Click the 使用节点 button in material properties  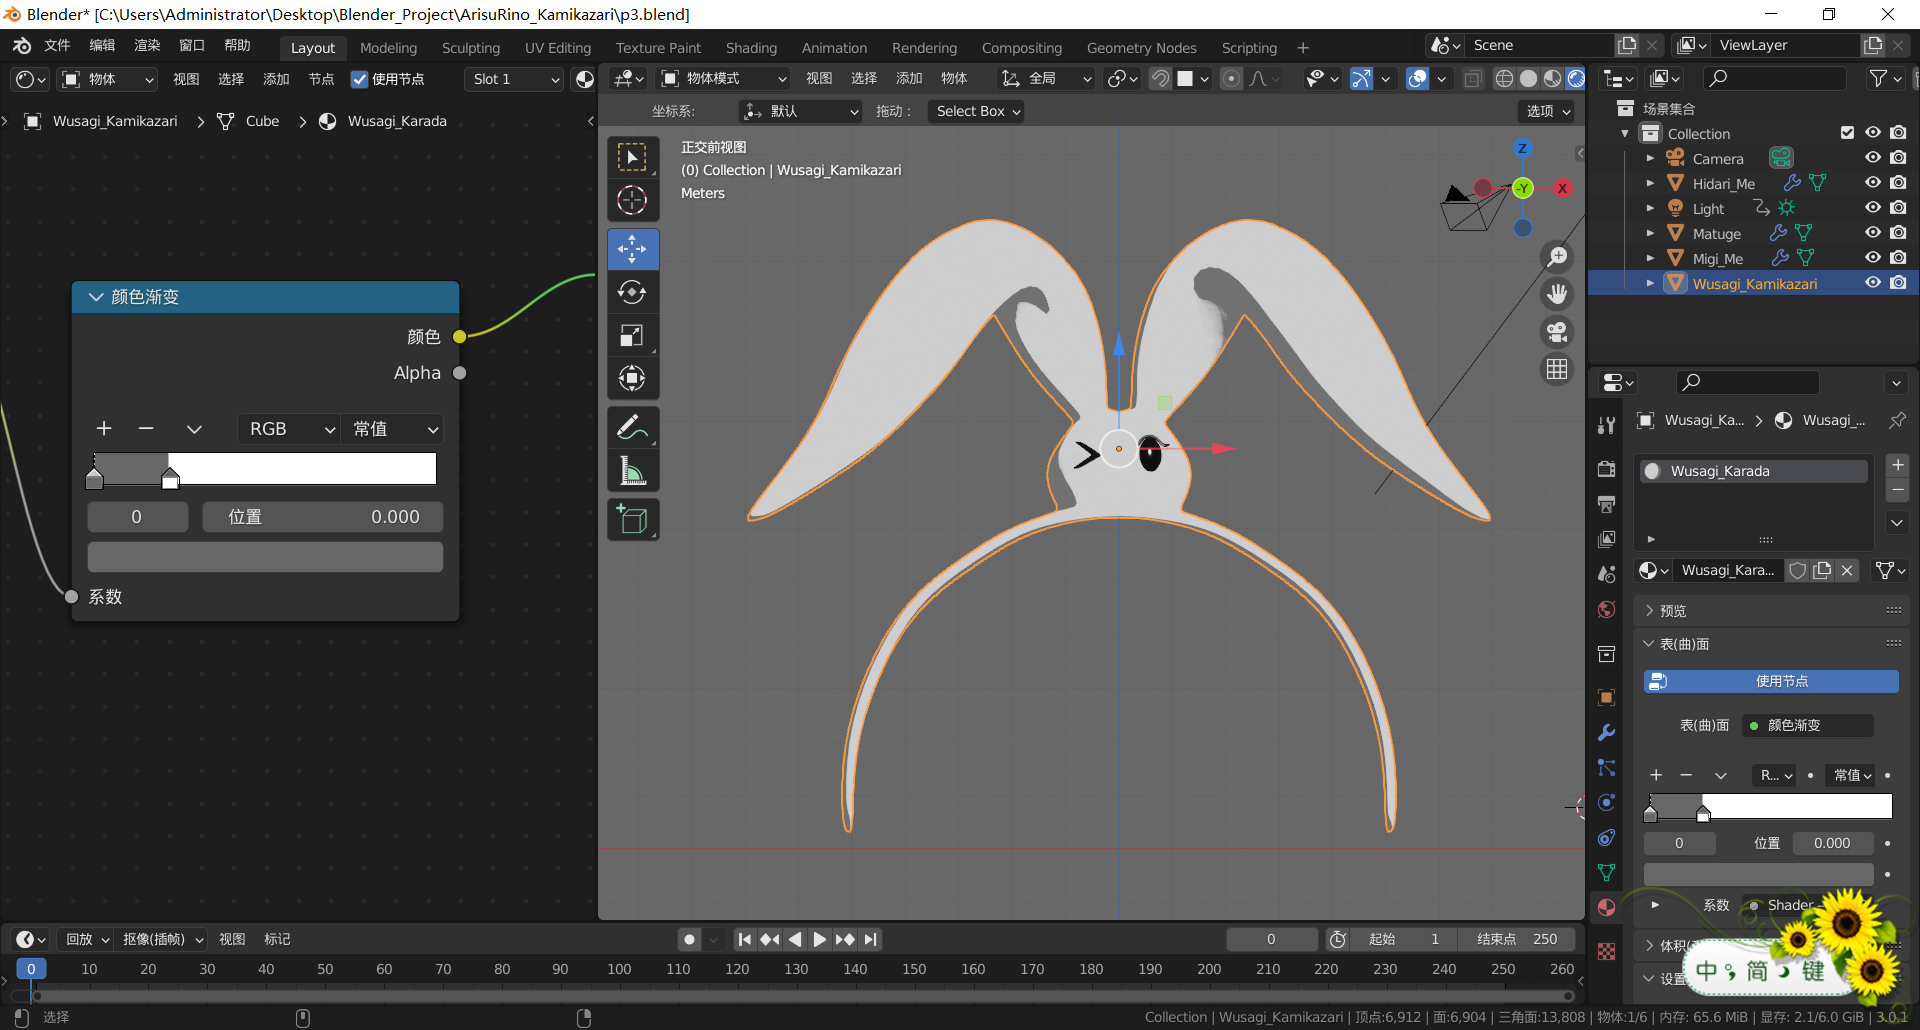tap(1771, 681)
